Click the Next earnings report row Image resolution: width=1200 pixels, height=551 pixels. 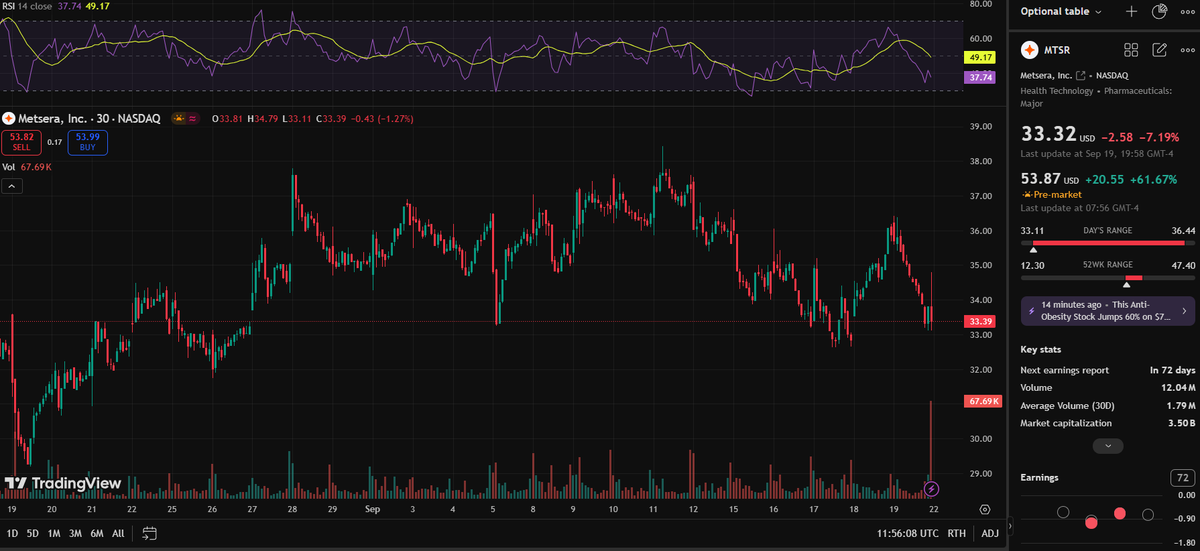click(1108, 370)
